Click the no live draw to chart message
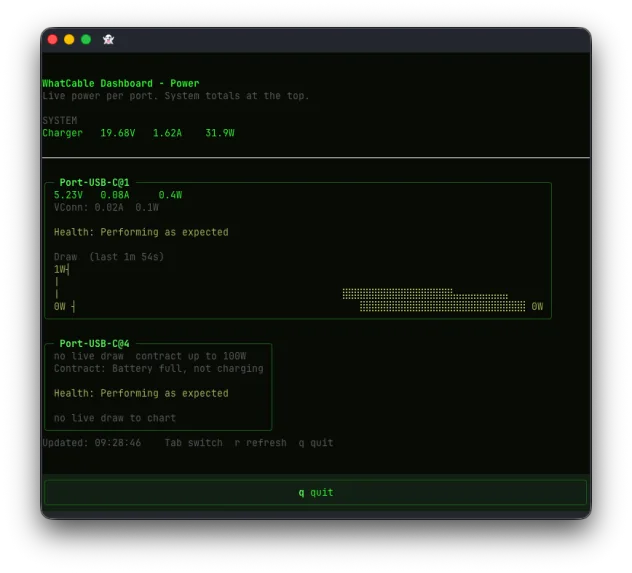Viewport: 632px width, 573px height. click(x=115, y=418)
